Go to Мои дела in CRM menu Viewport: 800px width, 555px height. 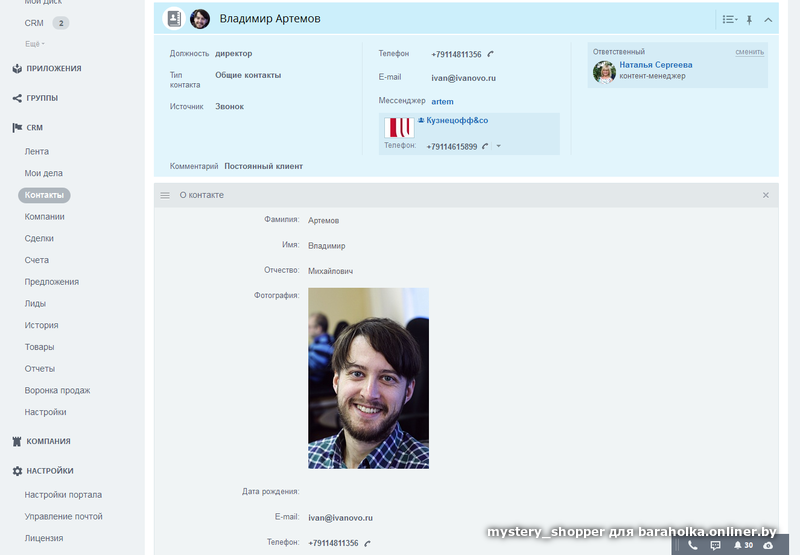pyautogui.click(x=43, y=173)
